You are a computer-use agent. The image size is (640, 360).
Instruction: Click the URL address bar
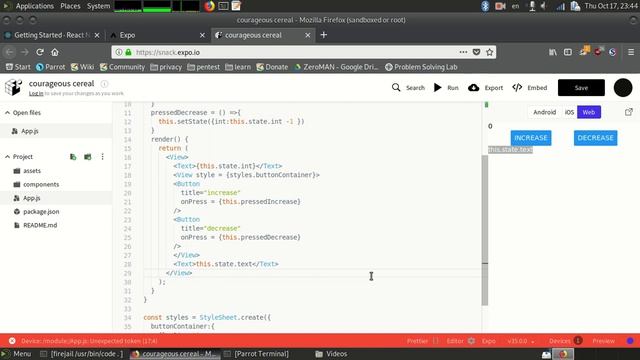click(x=304, y=52)
